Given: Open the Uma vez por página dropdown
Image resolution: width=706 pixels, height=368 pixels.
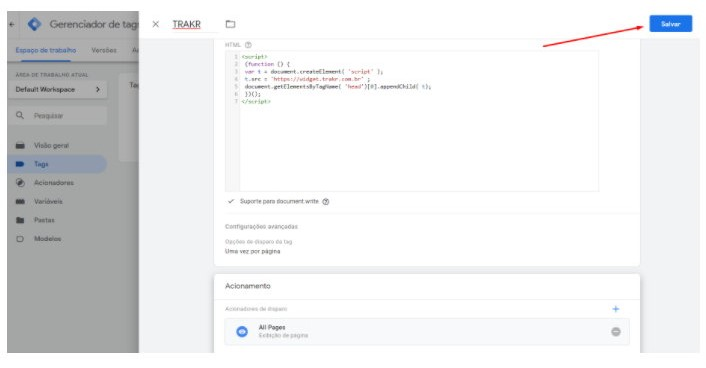Looking at the screenshot, I should point(253,251).
